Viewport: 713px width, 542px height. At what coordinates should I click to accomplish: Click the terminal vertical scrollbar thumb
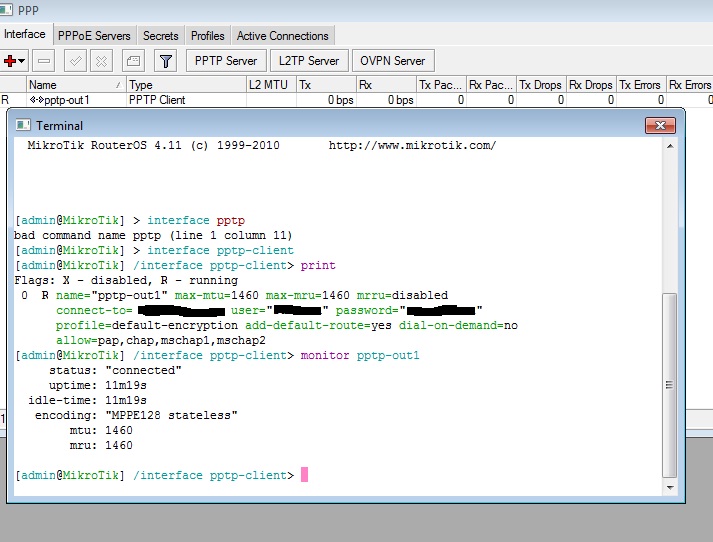(x=669, y=385)
